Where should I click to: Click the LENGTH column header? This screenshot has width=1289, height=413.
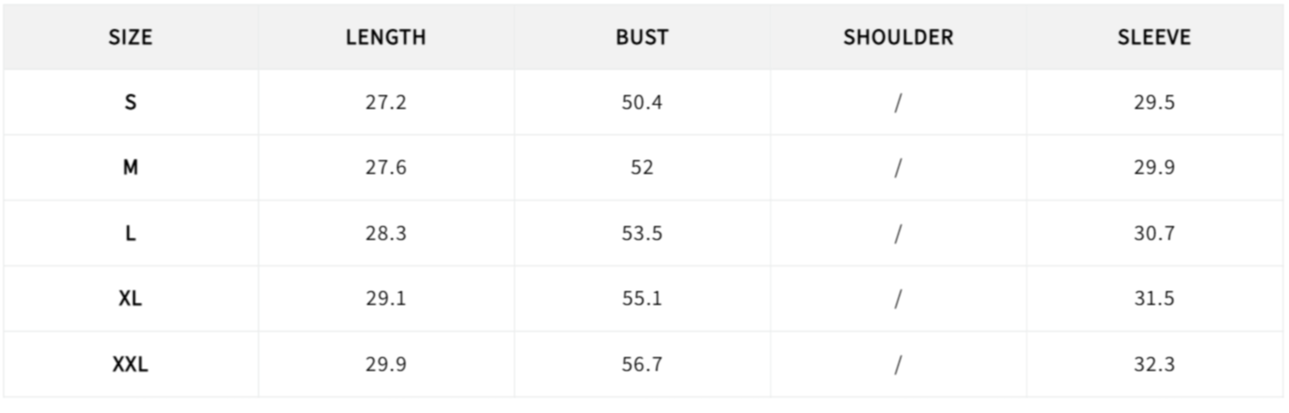click(386, 38)
